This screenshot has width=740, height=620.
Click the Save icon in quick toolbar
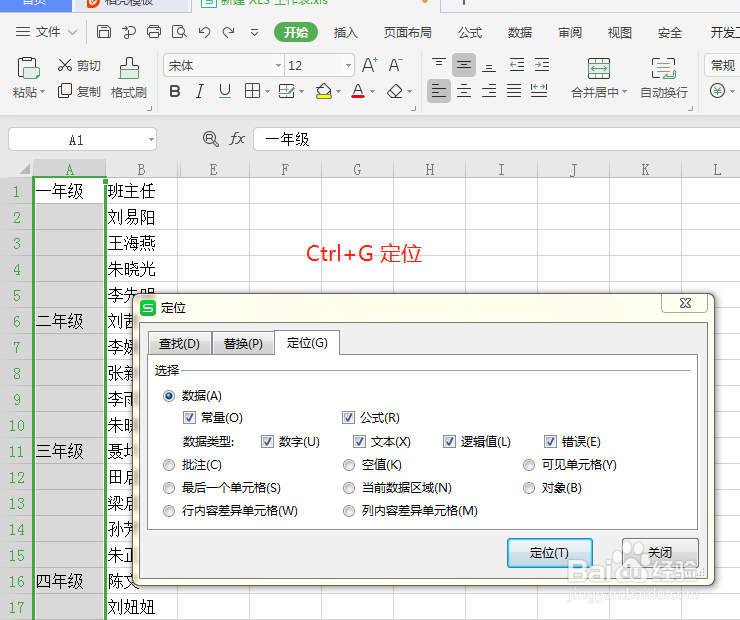[104, 32]
